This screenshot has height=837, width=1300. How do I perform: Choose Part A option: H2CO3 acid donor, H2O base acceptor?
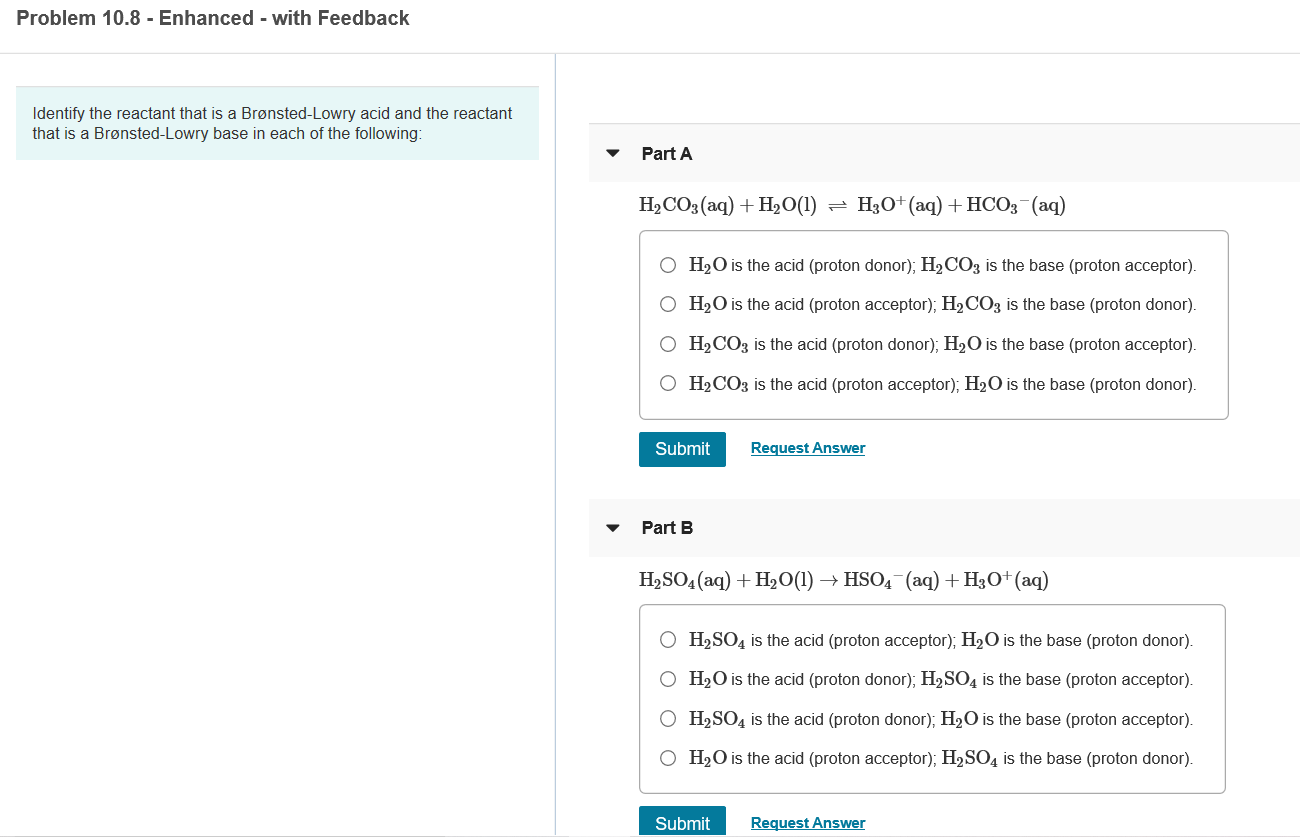(x=668, y=344)
